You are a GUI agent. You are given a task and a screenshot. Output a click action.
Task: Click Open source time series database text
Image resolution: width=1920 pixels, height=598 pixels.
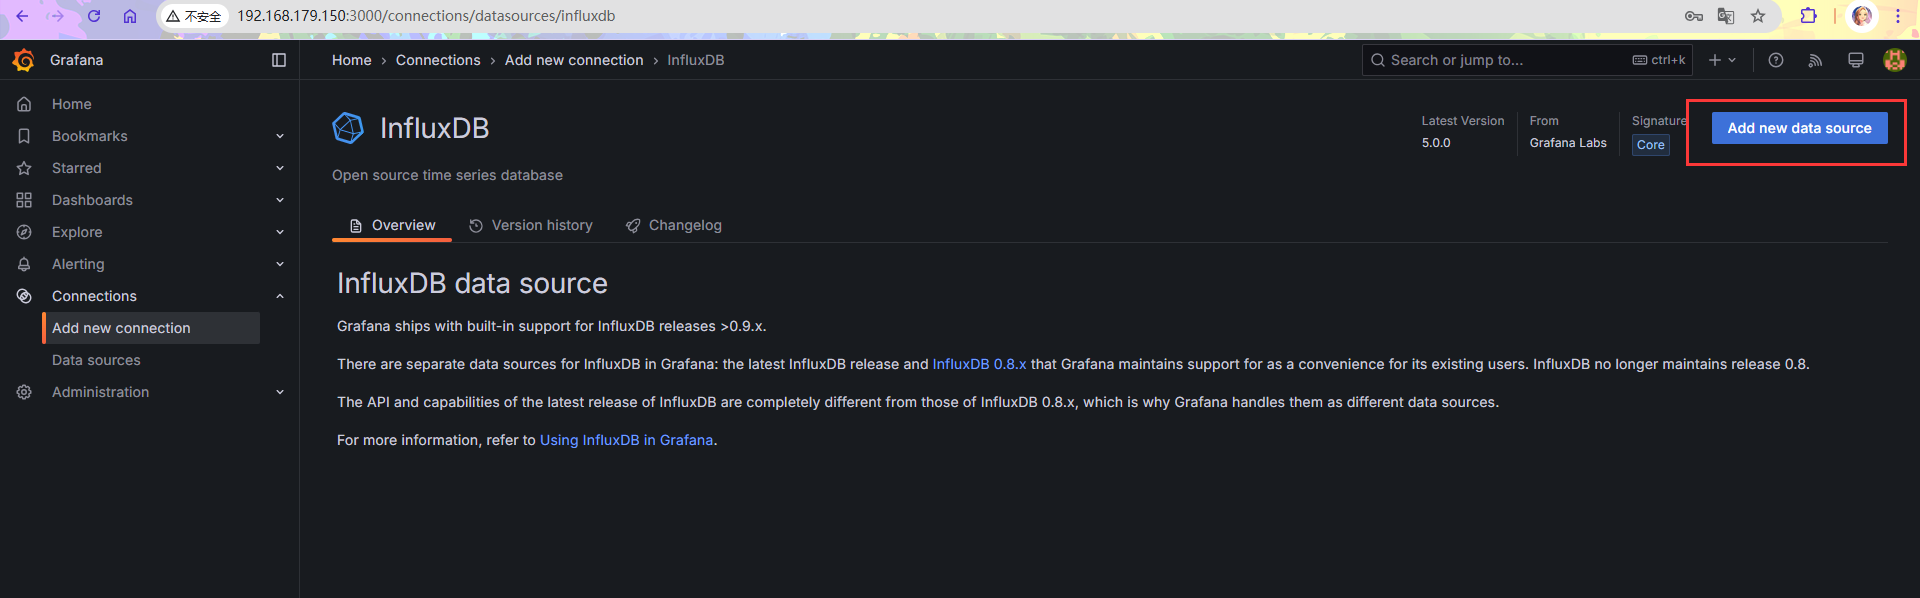(x=447, y=175)
